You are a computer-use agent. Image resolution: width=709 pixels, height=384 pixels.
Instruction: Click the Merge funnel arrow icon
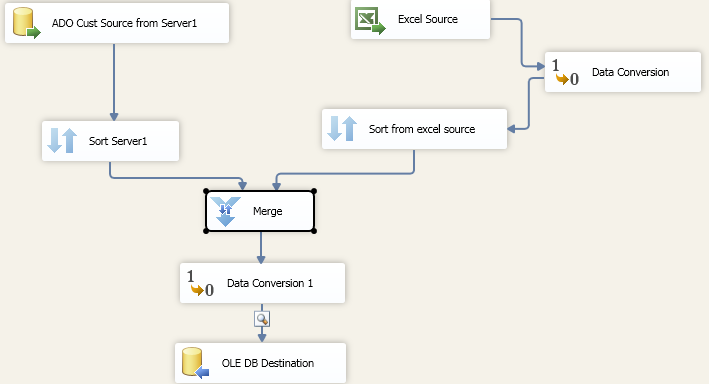[225, 211]
